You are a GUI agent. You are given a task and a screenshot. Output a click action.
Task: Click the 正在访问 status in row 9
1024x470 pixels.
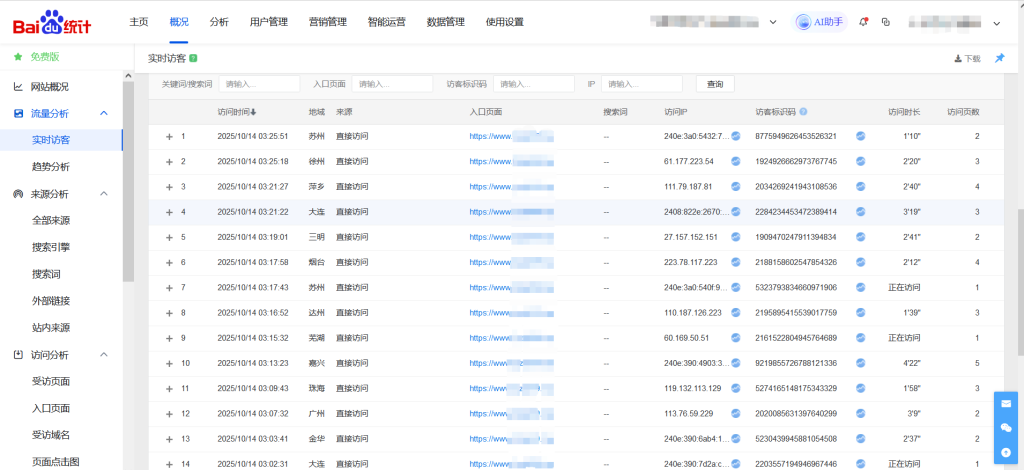(904, 338)
